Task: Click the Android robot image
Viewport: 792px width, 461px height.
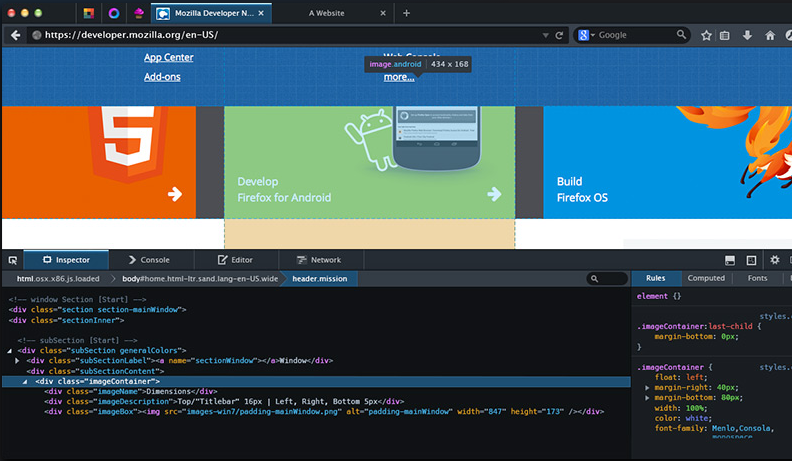Action: tap(371, 139)
